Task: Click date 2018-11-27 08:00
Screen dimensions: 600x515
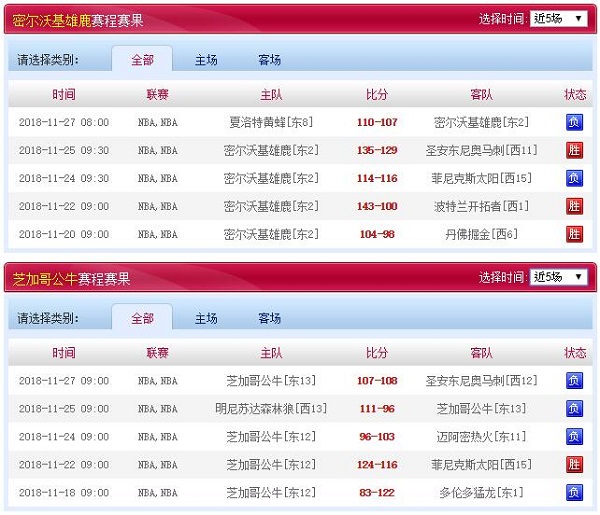Action: (x=64, y=122)
